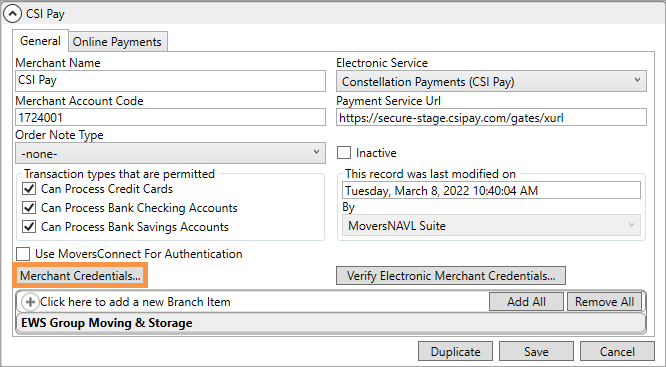Focus the Merchant Name field
The width and height of the screenshot is (666, 367).
click(x=170, y=81)
